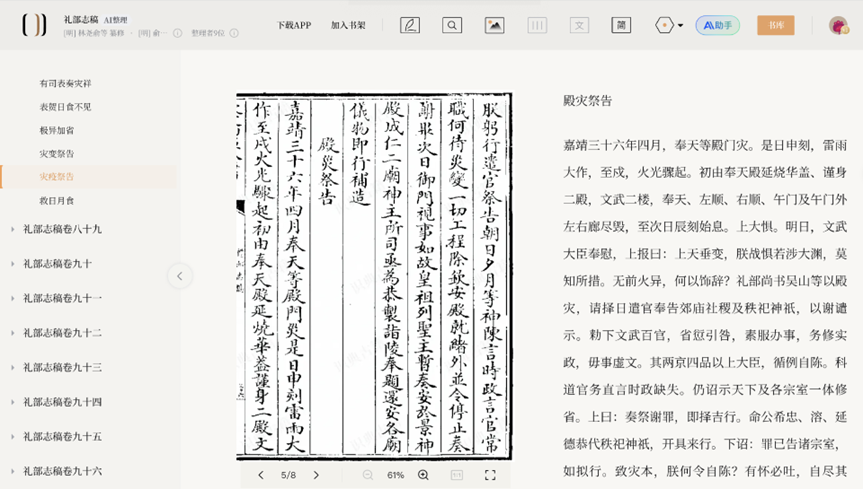Screen dimensions: 863x489
Task: Toggle the scanned image view icon
Action: (494, 25)
